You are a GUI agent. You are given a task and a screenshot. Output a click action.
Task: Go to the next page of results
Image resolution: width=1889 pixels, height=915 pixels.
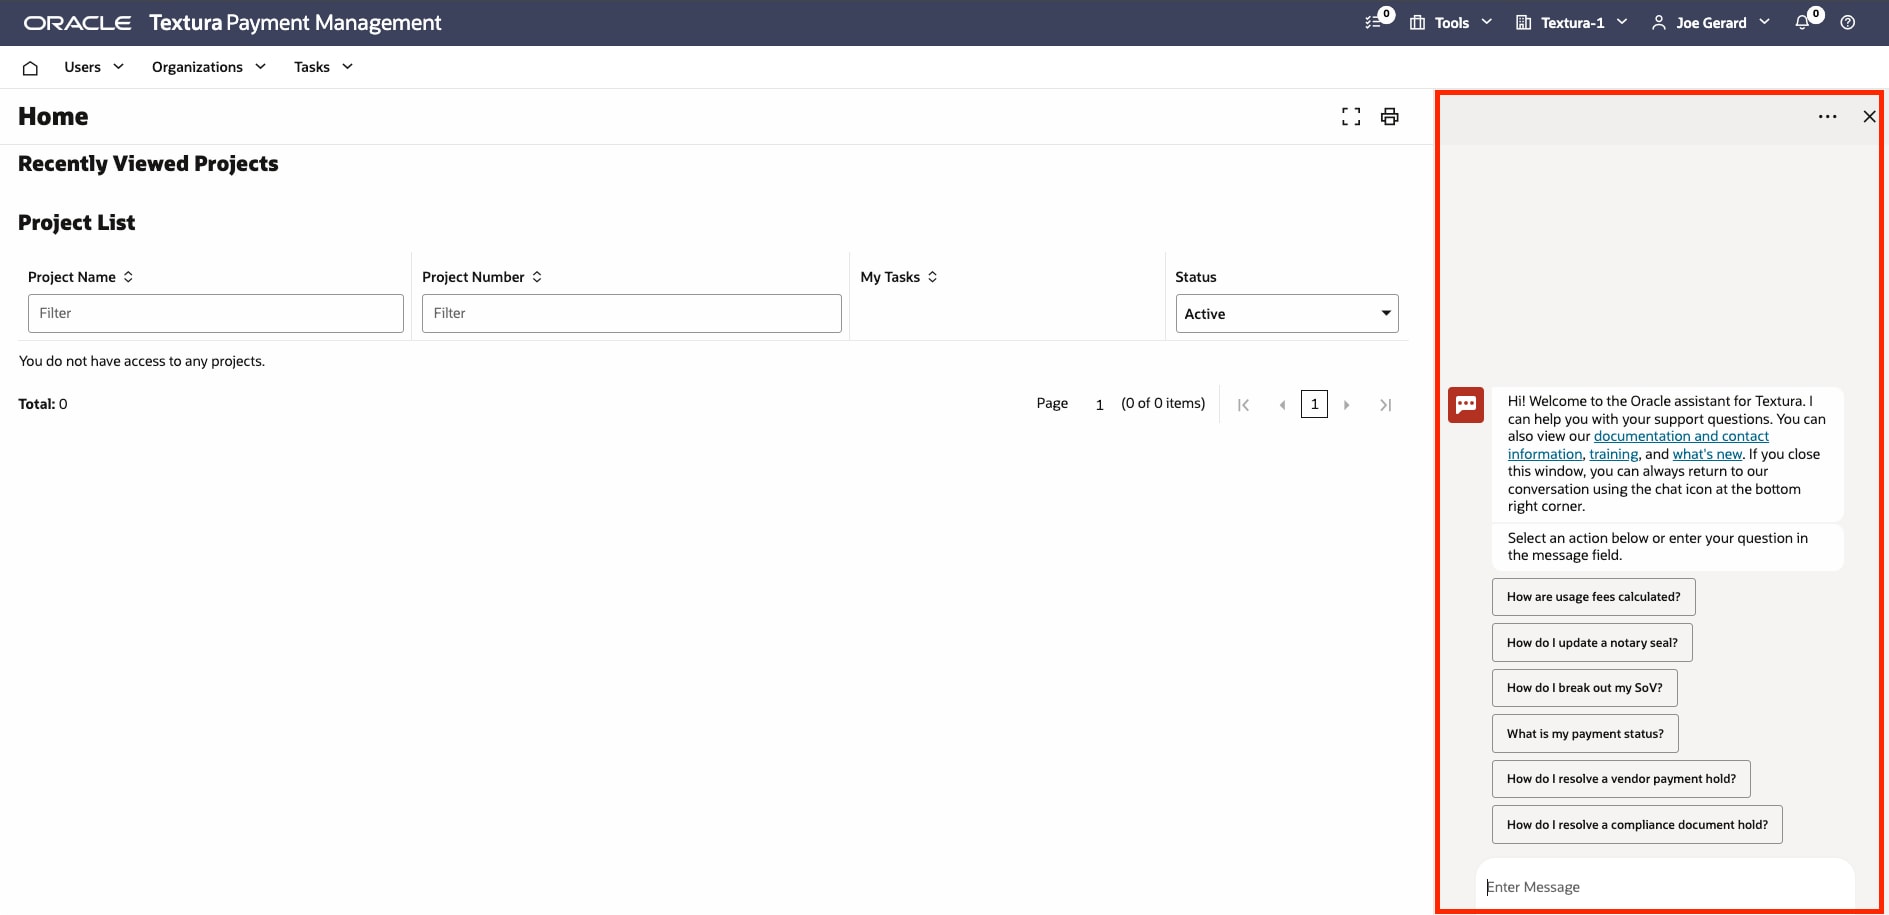pyautogui.click(x=1347, y=405)
